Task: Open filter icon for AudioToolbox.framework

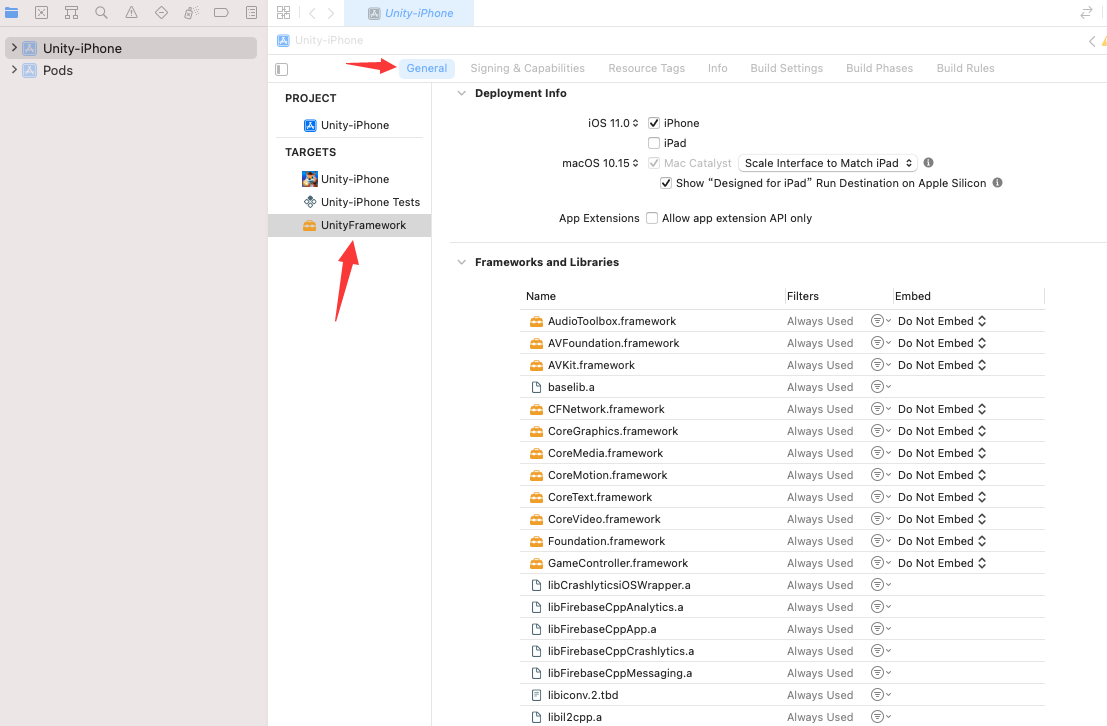Action: (880, 321)
